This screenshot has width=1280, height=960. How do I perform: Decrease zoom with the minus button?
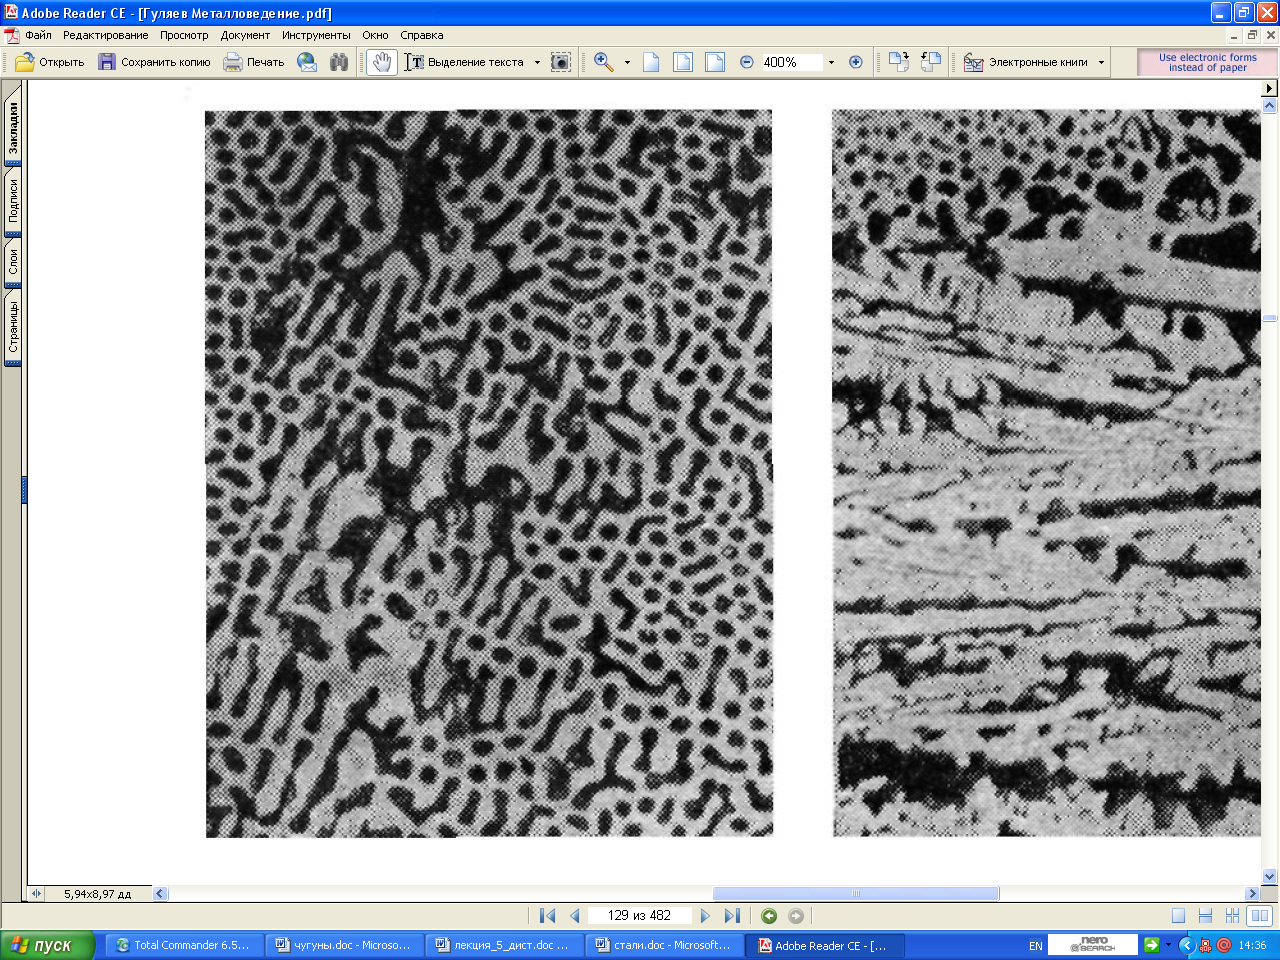[747, 62]
